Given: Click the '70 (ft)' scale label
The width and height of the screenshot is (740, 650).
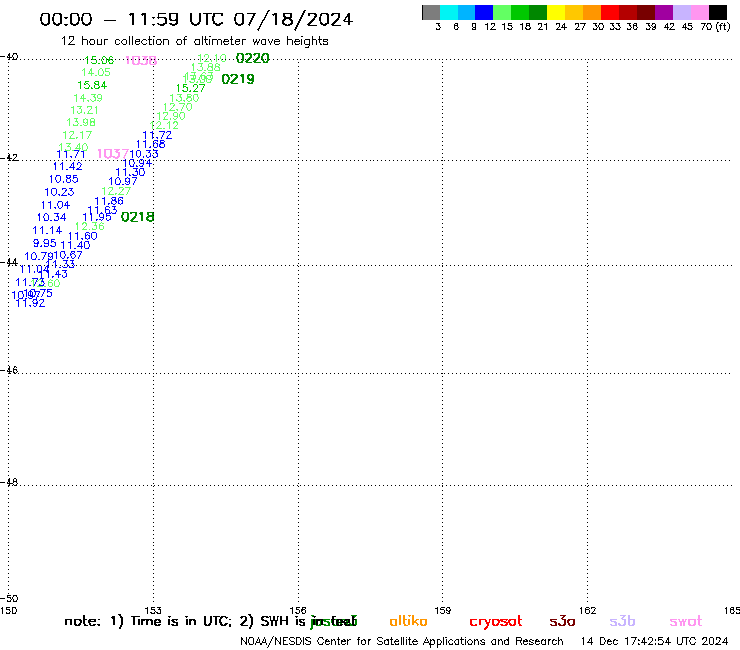Looking at the screenshot, I should point(715,27).
